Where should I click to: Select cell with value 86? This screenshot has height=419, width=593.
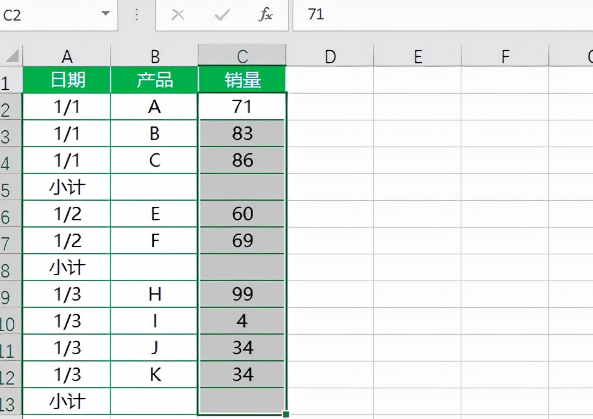(x=242, y=160)
